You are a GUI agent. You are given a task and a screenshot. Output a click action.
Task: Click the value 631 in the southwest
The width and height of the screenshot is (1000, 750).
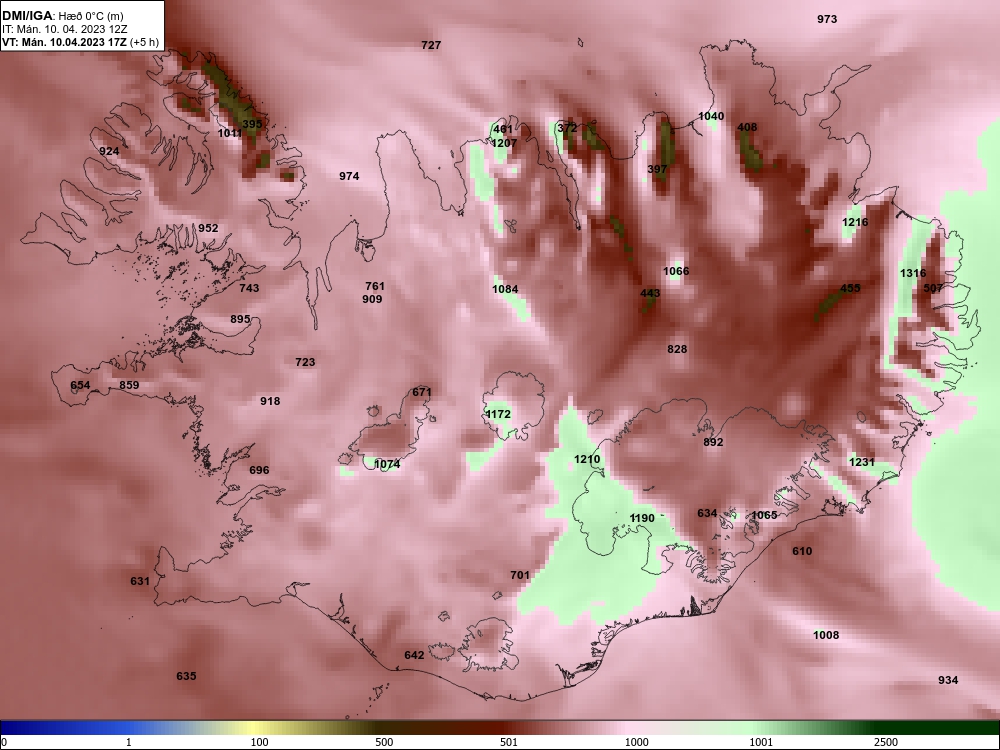click(x=140, y=581)
